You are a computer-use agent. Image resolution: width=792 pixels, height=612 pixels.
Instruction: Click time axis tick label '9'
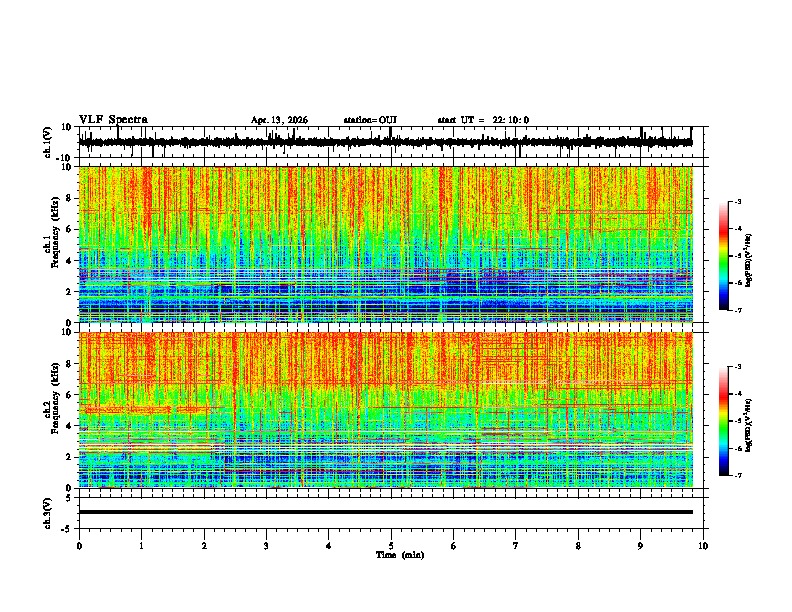pyautogui.click(x=640, y=546)
